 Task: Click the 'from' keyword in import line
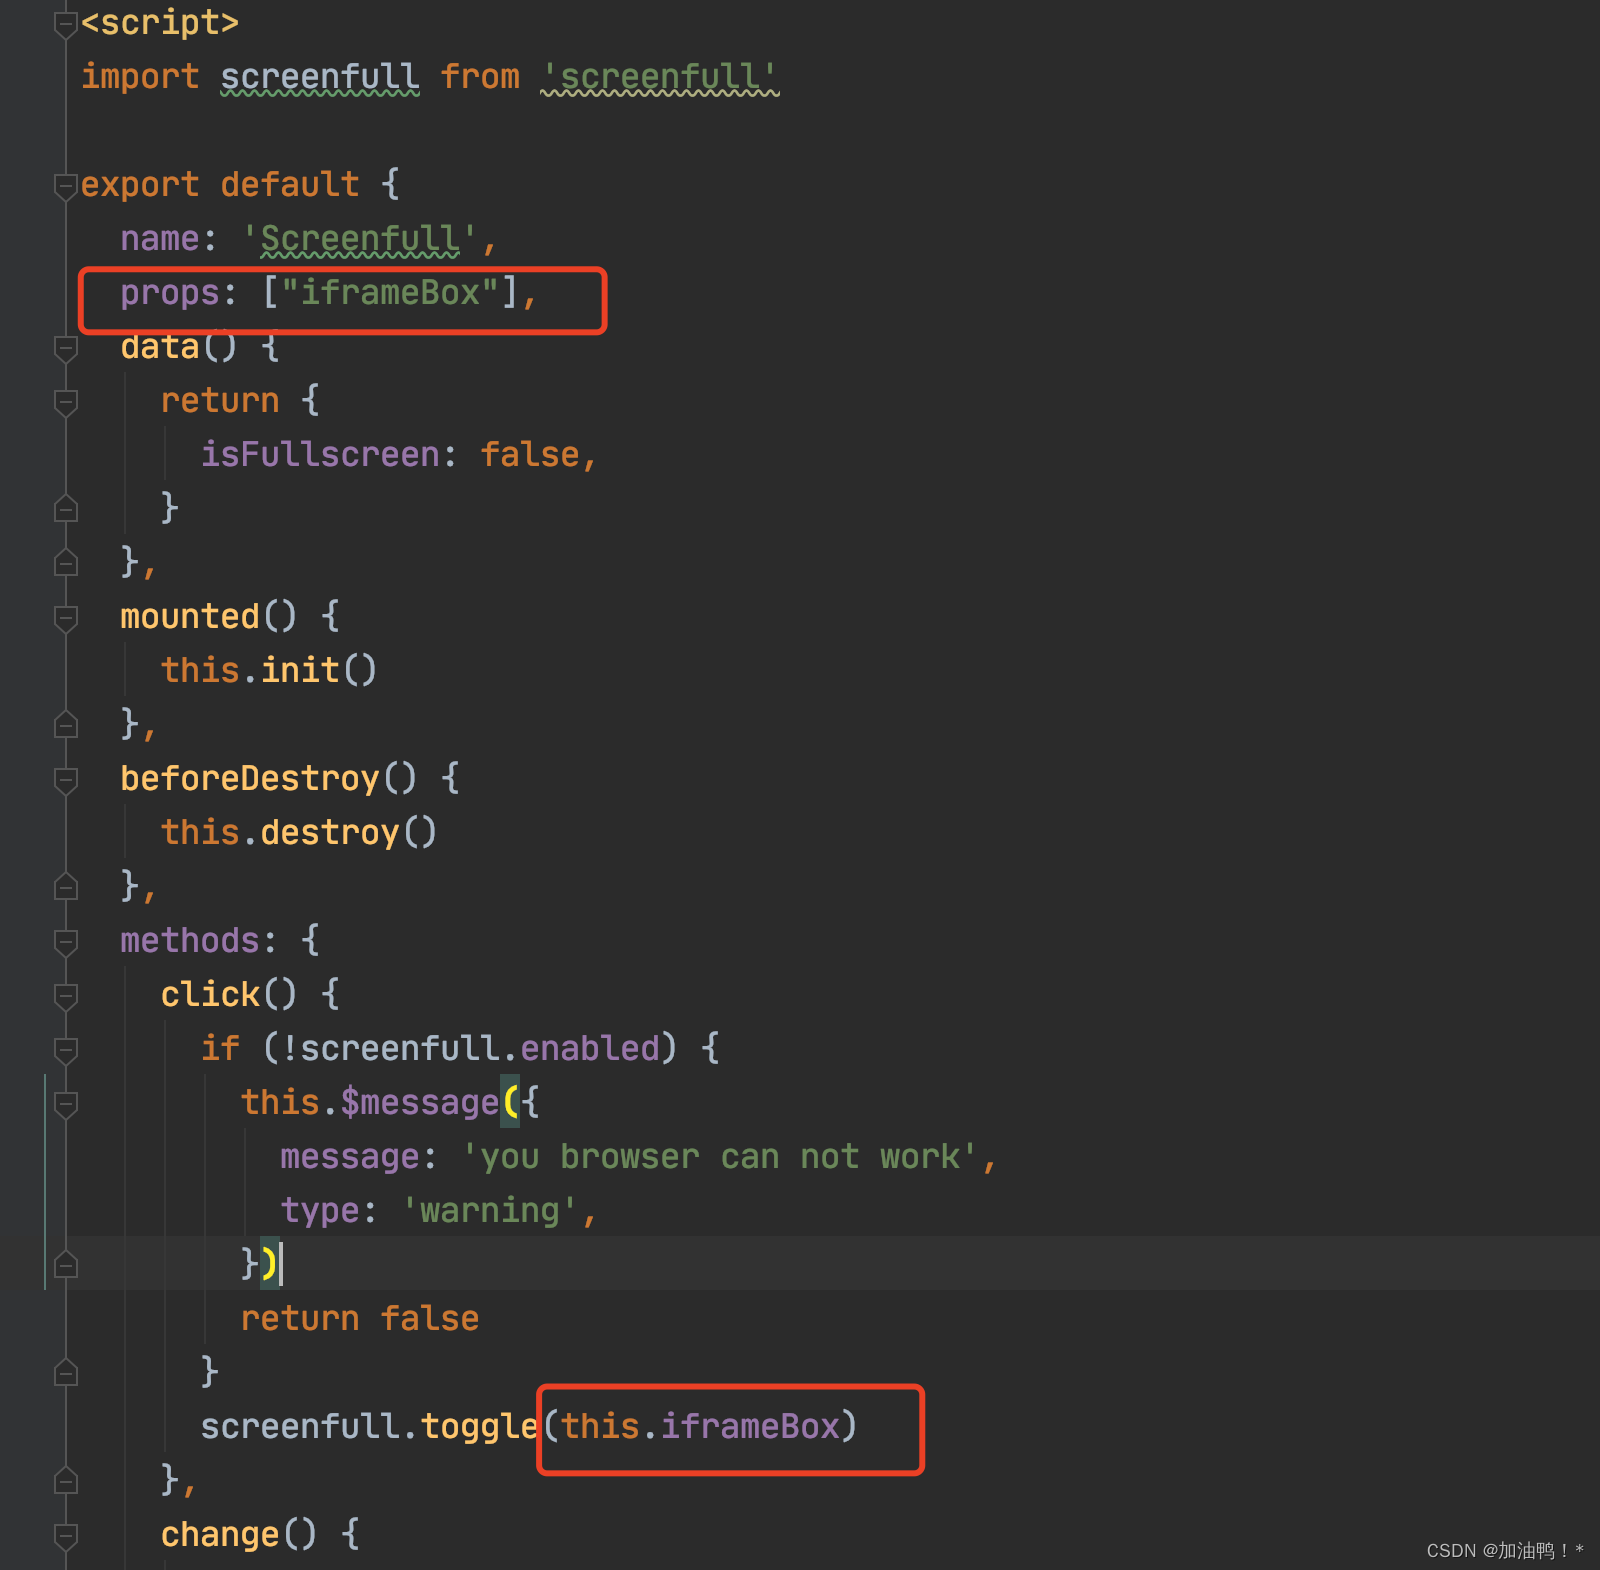(480, 76)
